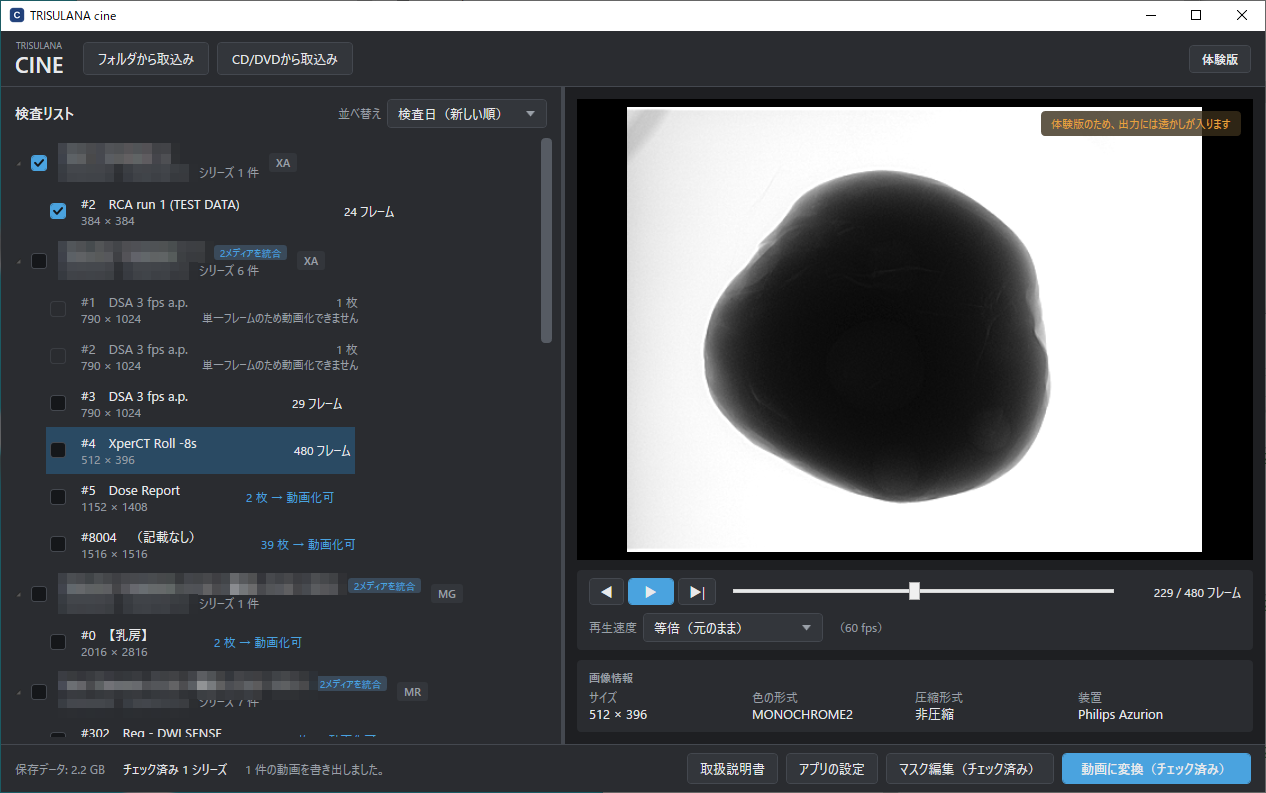Toggle checkbox for first XA study
The height and width of the screenshot is (793, 1266).
39,163
